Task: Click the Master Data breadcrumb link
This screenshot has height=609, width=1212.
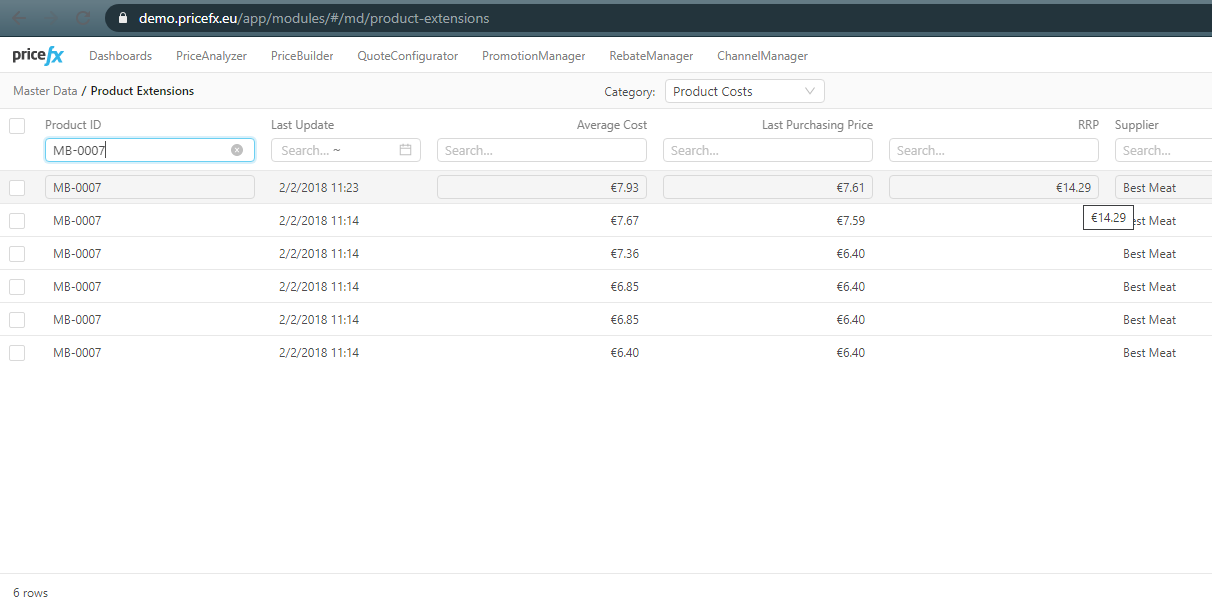Action: click(x=45, y=91)
